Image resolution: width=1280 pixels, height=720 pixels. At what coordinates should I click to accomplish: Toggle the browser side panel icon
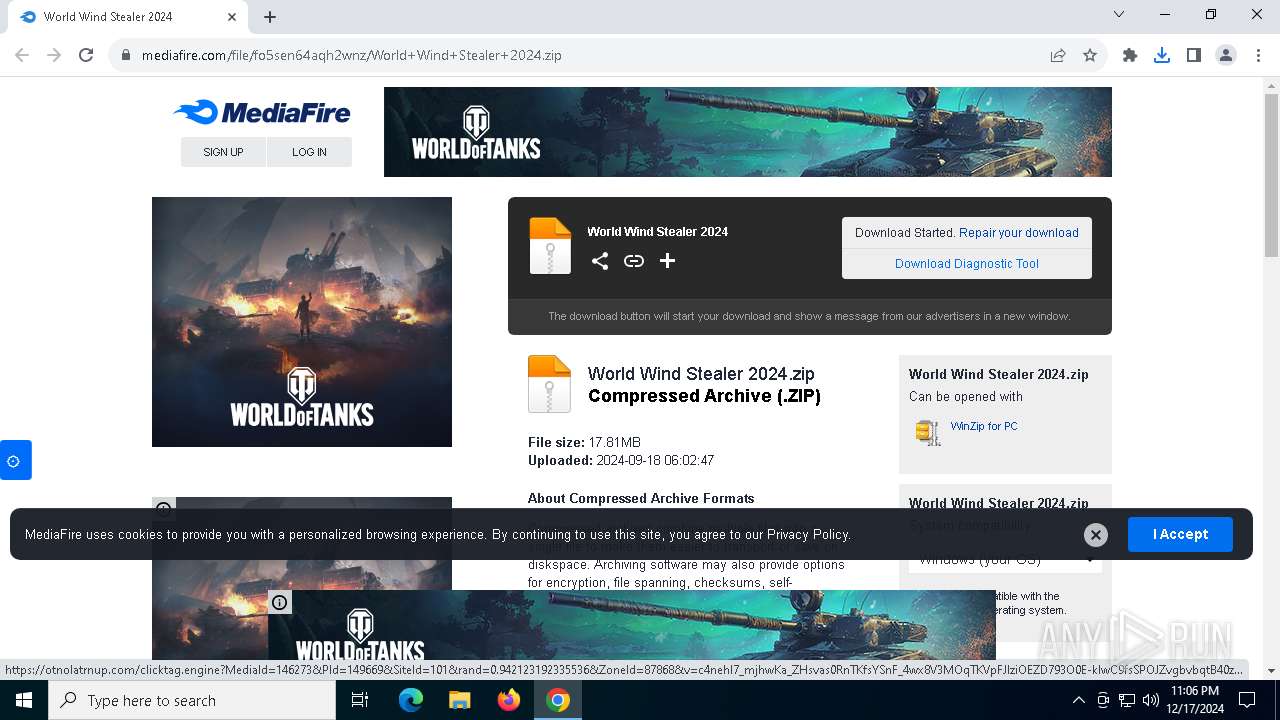1194,55
